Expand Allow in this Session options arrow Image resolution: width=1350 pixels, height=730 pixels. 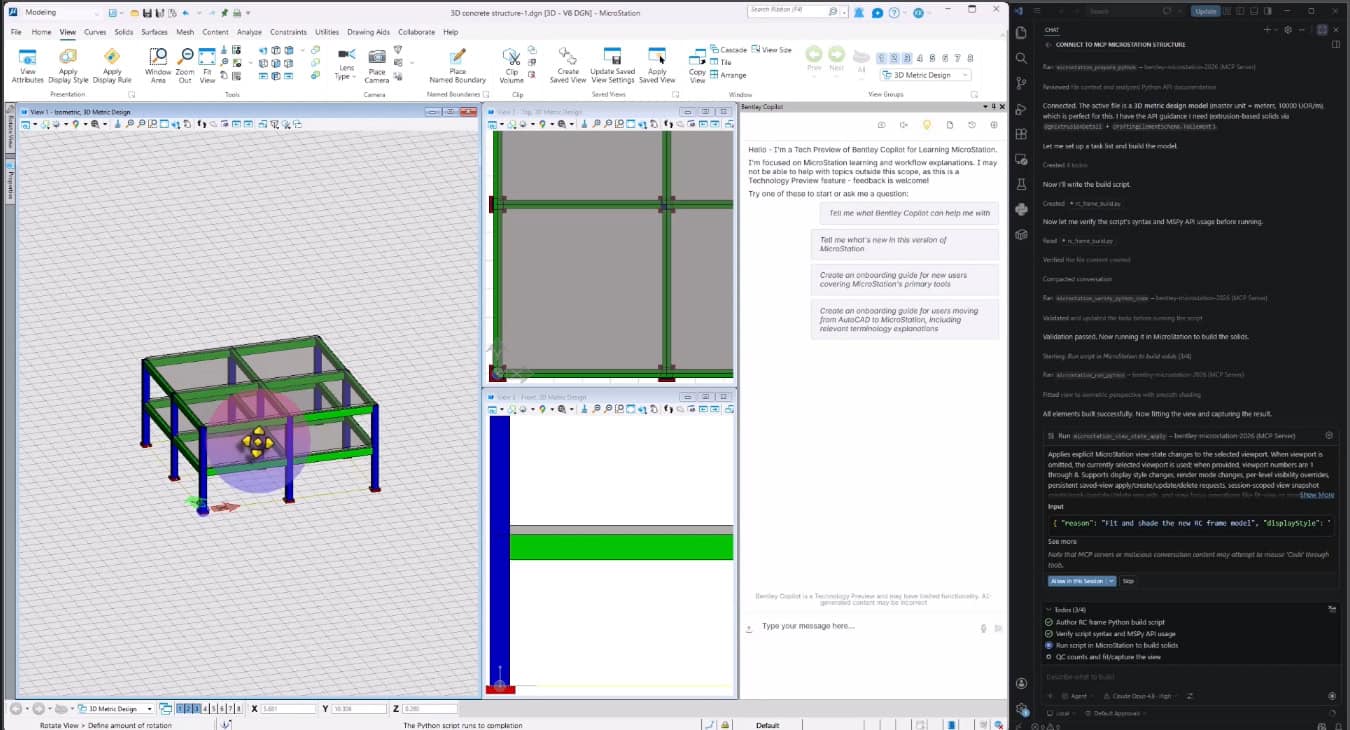[1112, 581]
